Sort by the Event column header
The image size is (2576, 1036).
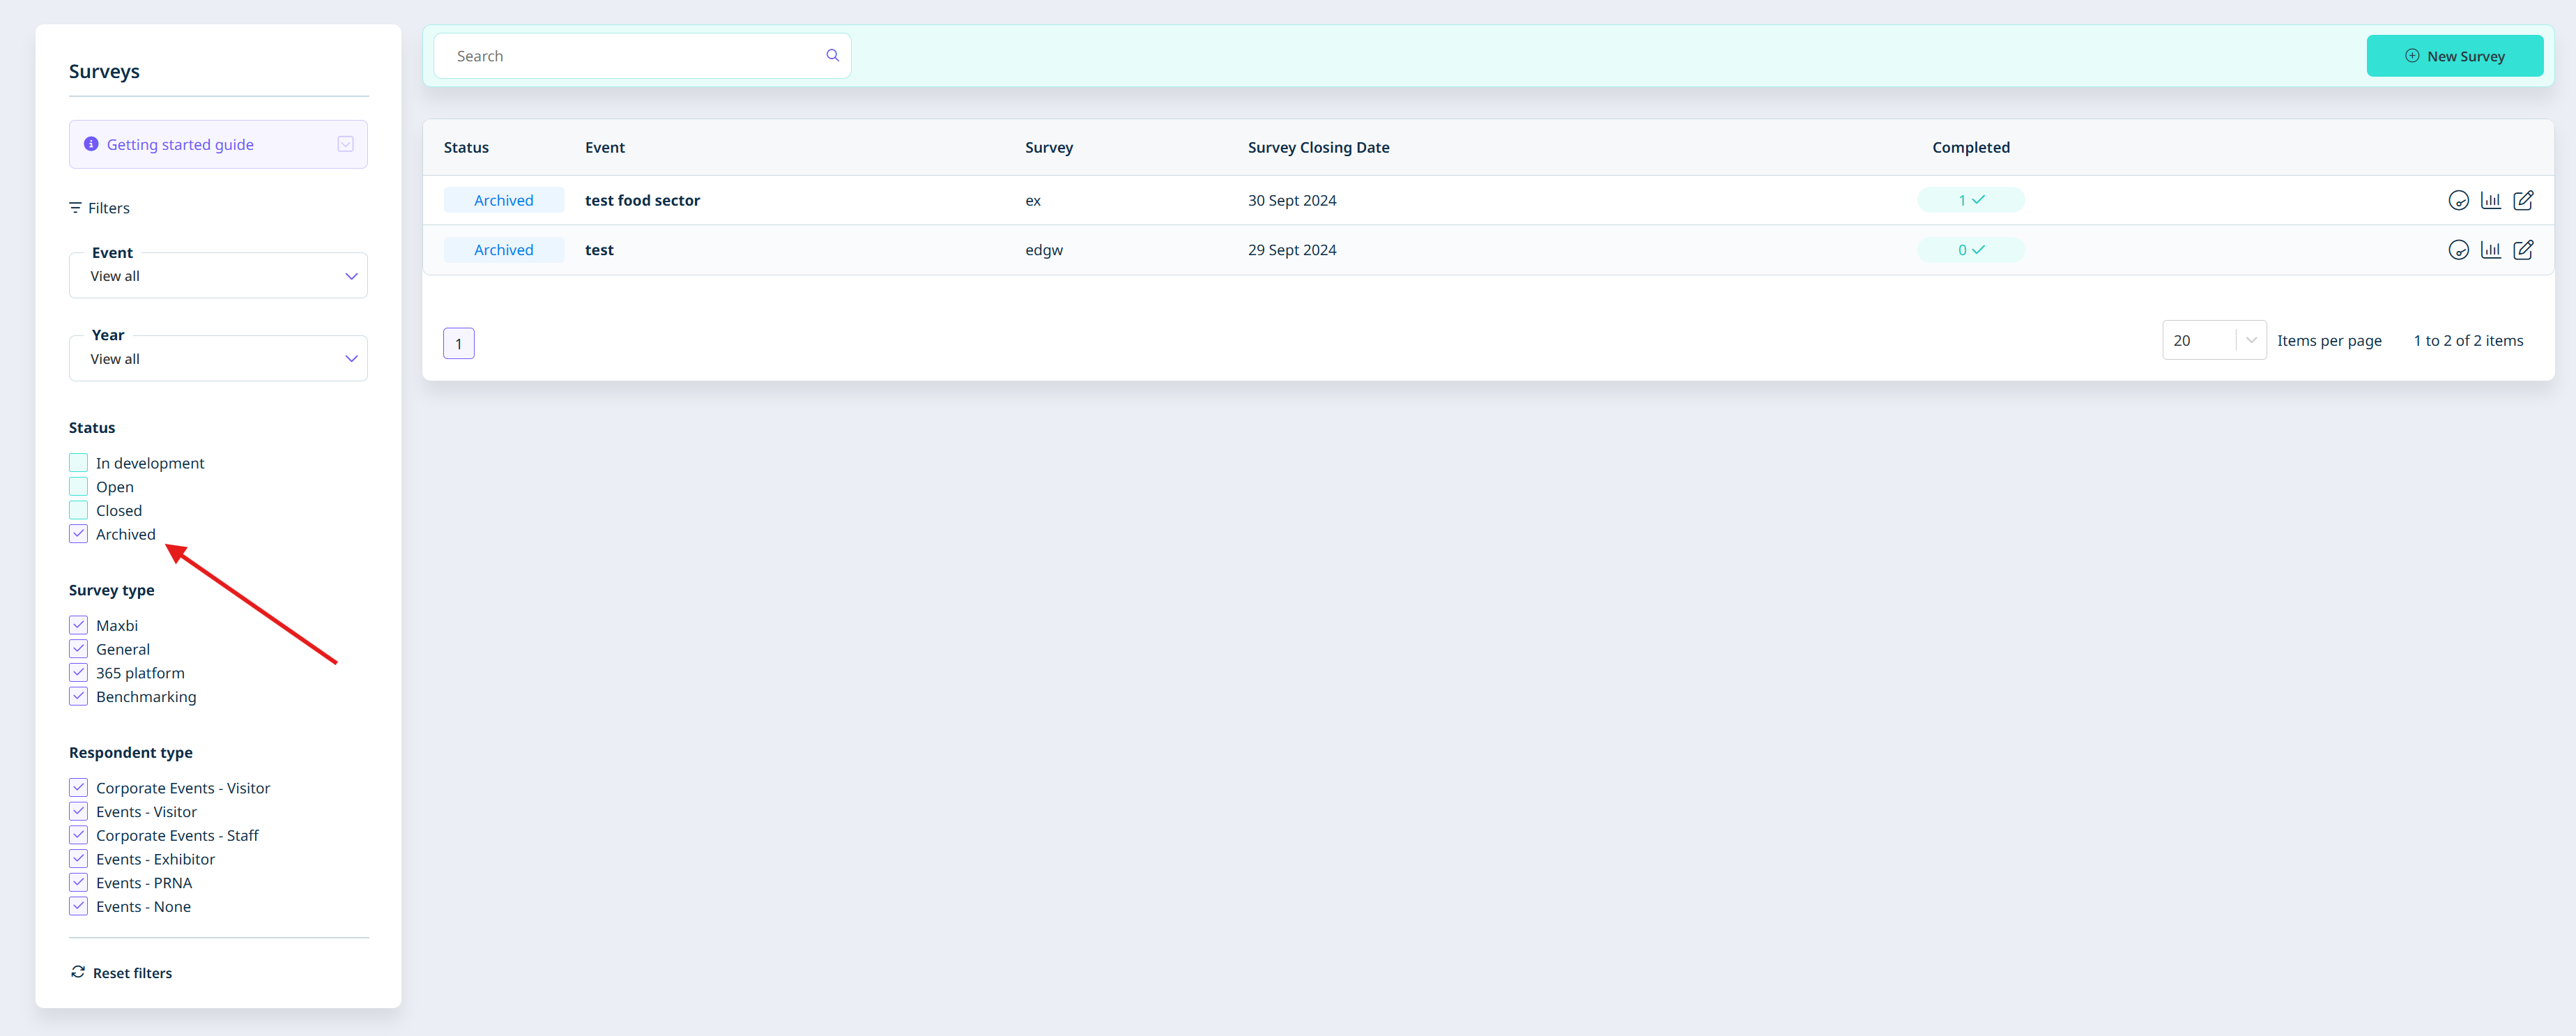tap(605, 147)
